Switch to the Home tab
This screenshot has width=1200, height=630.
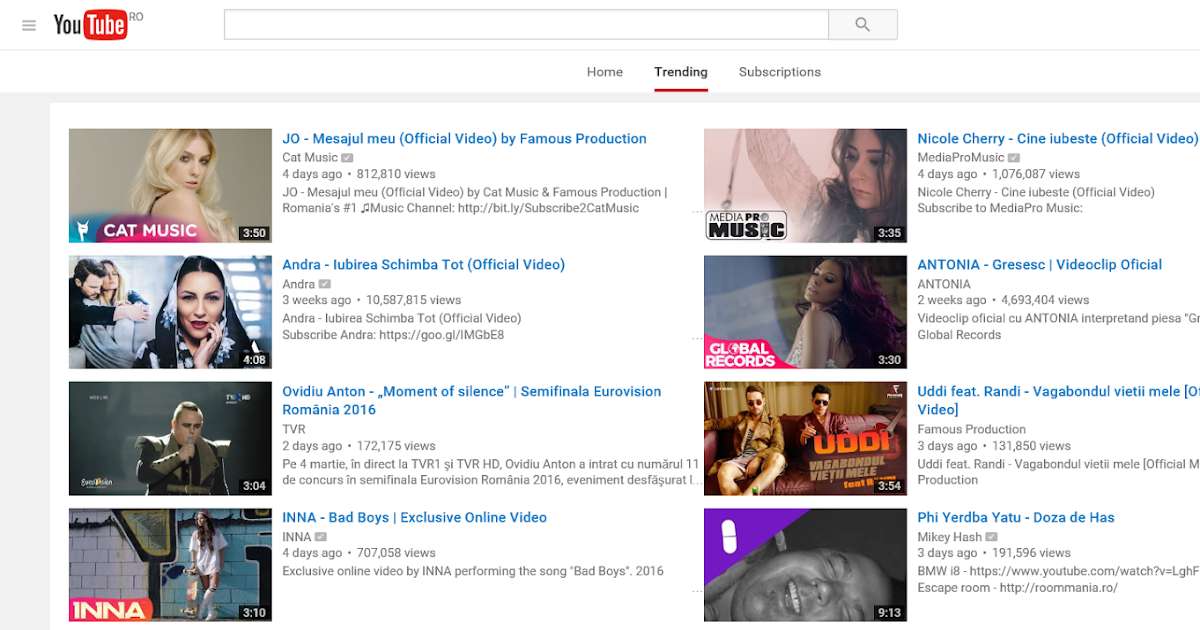[605, 72]
